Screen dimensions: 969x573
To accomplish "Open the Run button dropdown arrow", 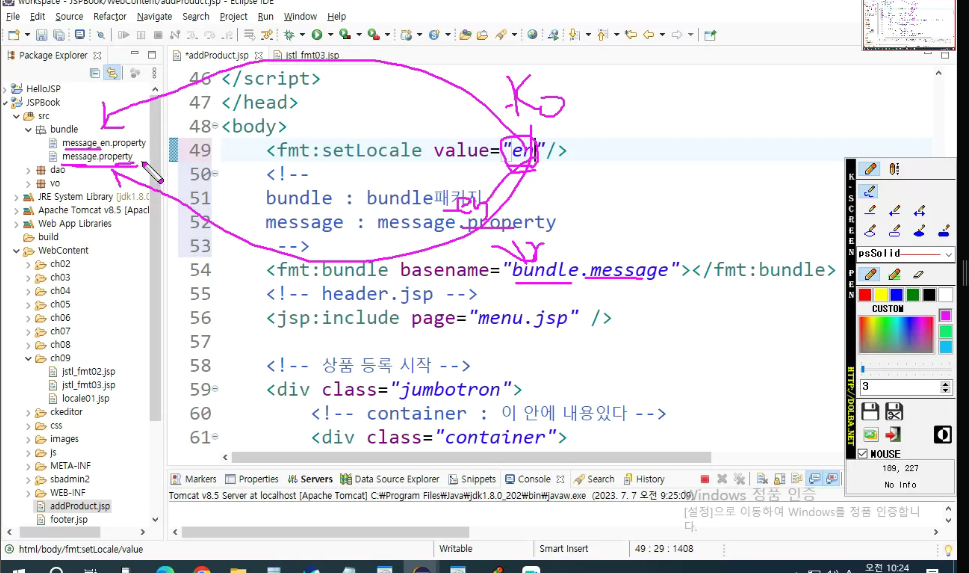I will pos(330,35).
